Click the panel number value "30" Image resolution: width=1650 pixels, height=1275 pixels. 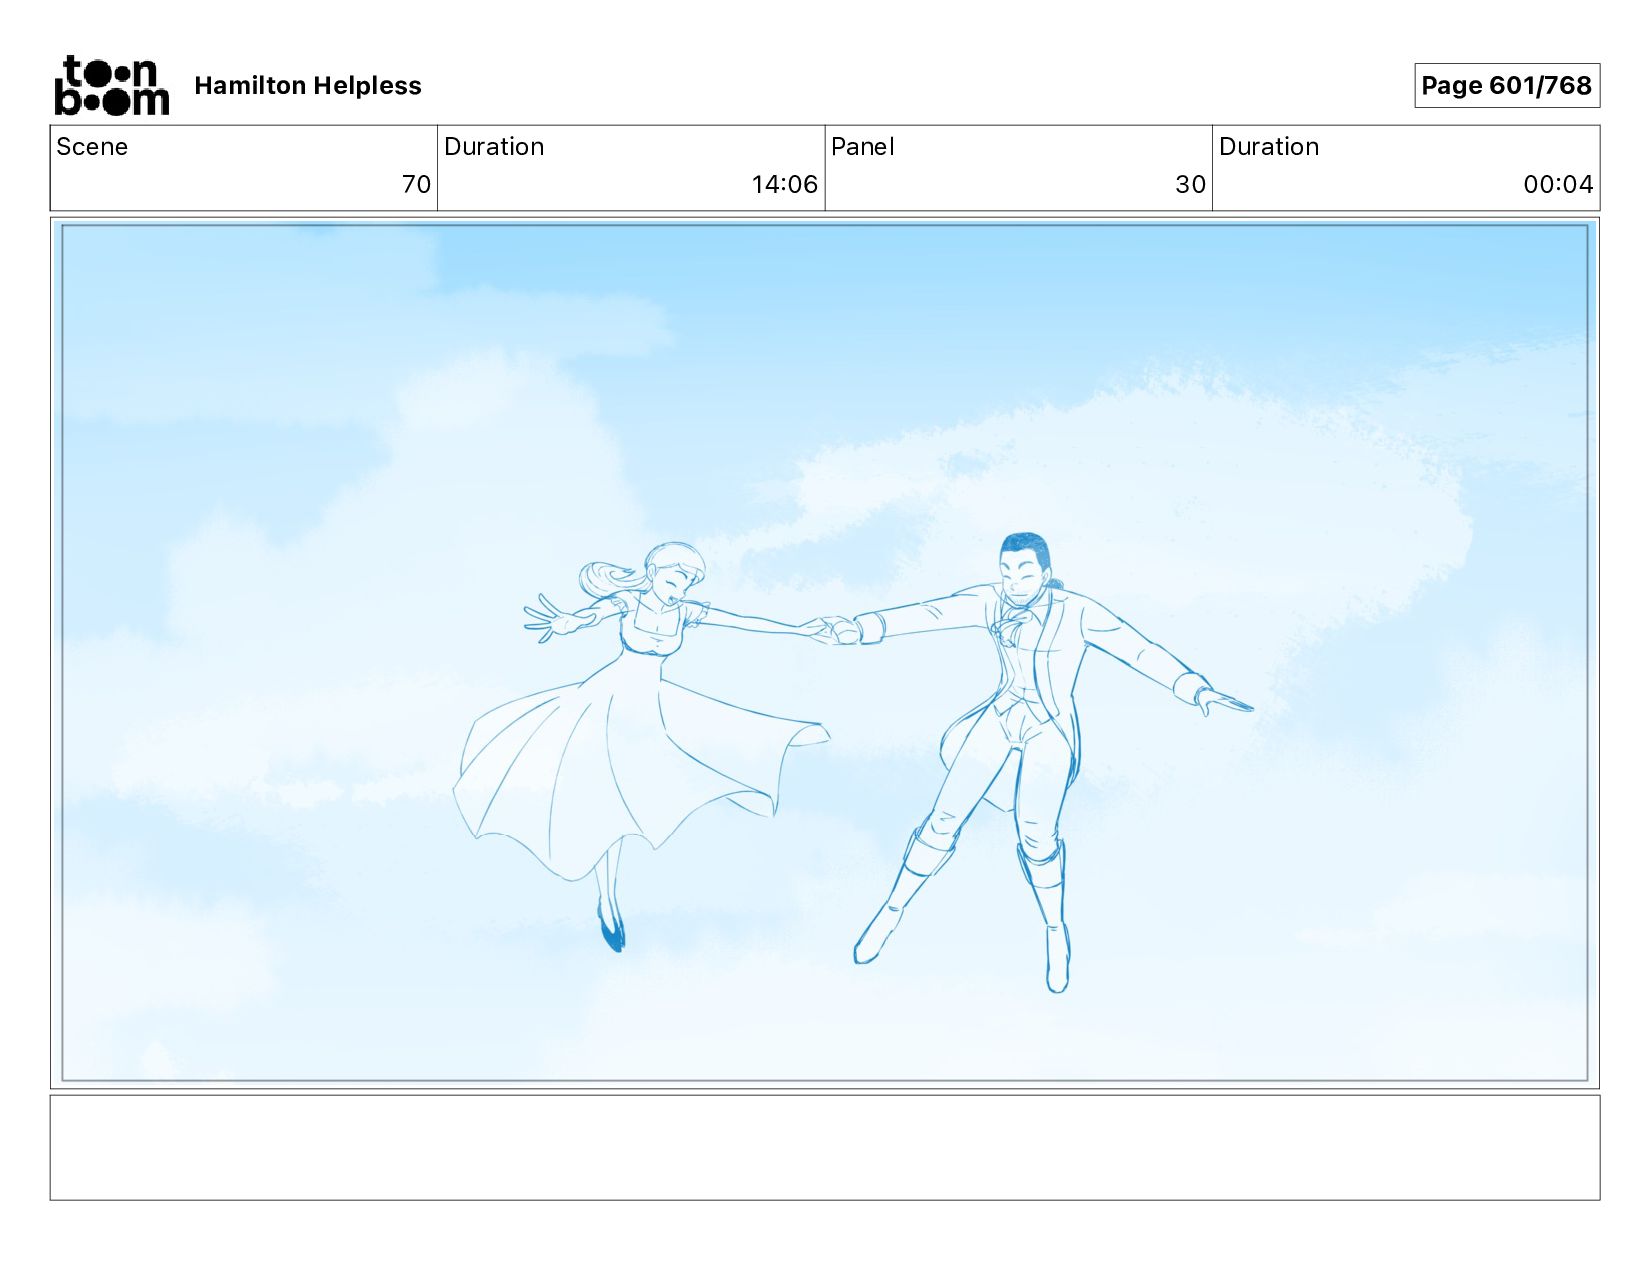pos(1190,185)
